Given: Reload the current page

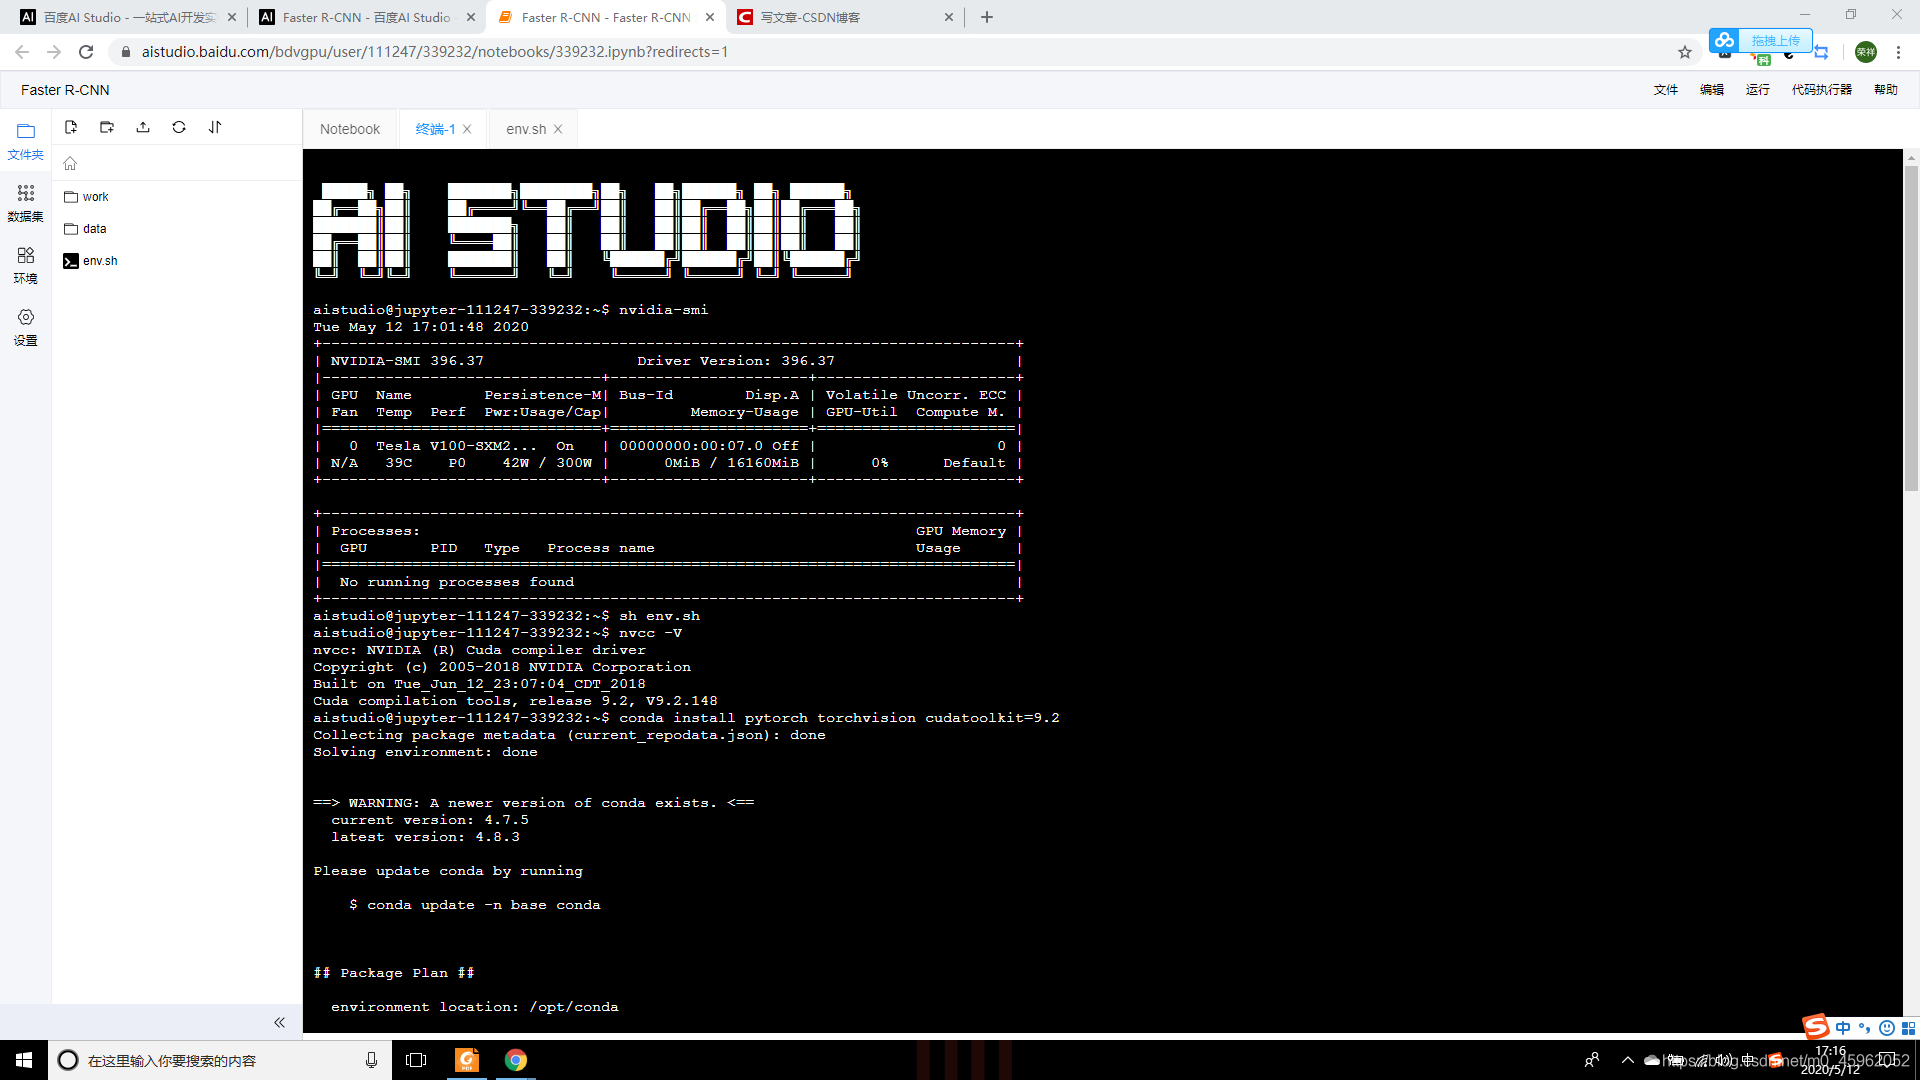Looking at the screenshot, I should [86, 52].
